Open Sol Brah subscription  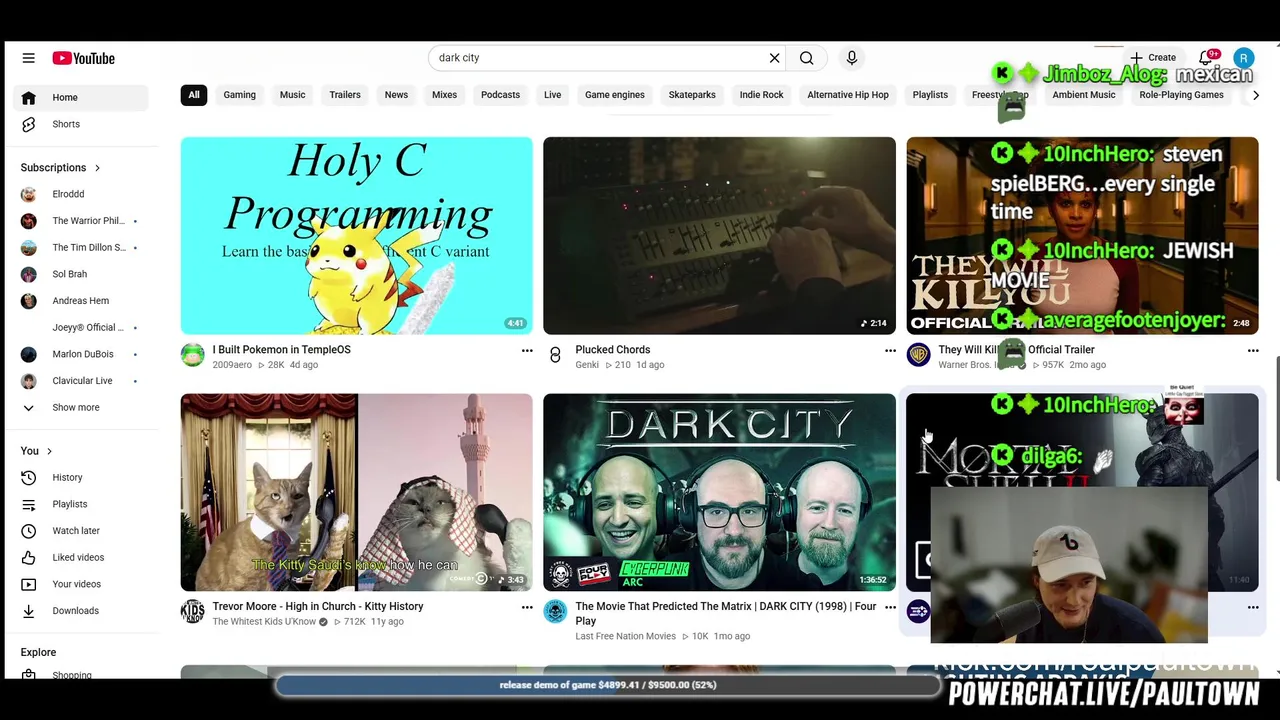81,274
